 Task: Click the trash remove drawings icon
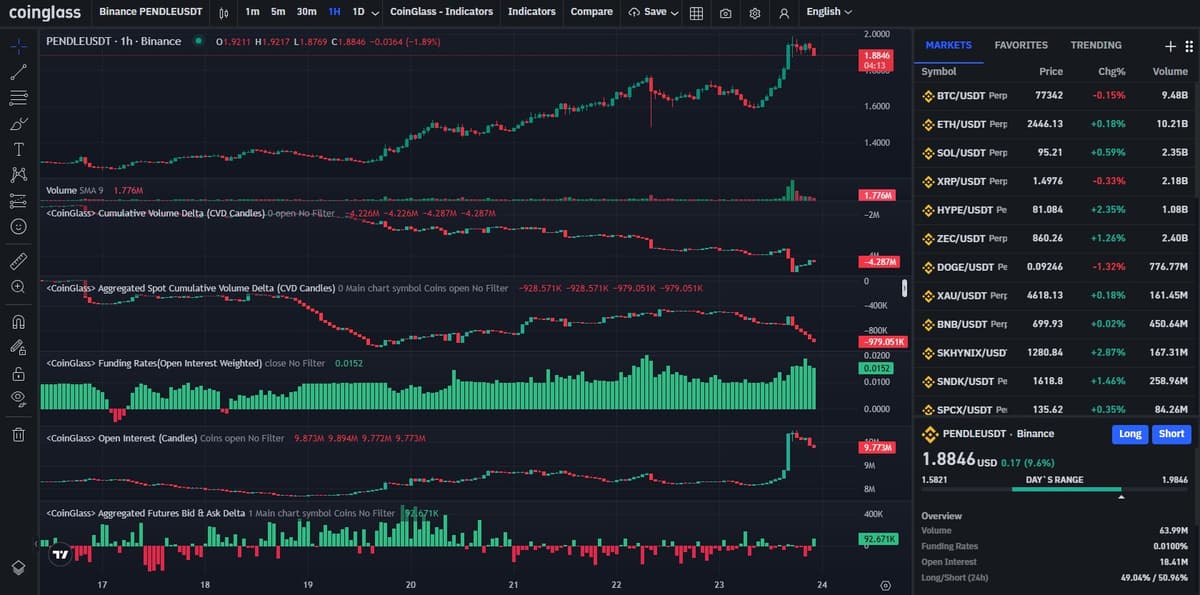pyautogui.click(x=18, y=434)
